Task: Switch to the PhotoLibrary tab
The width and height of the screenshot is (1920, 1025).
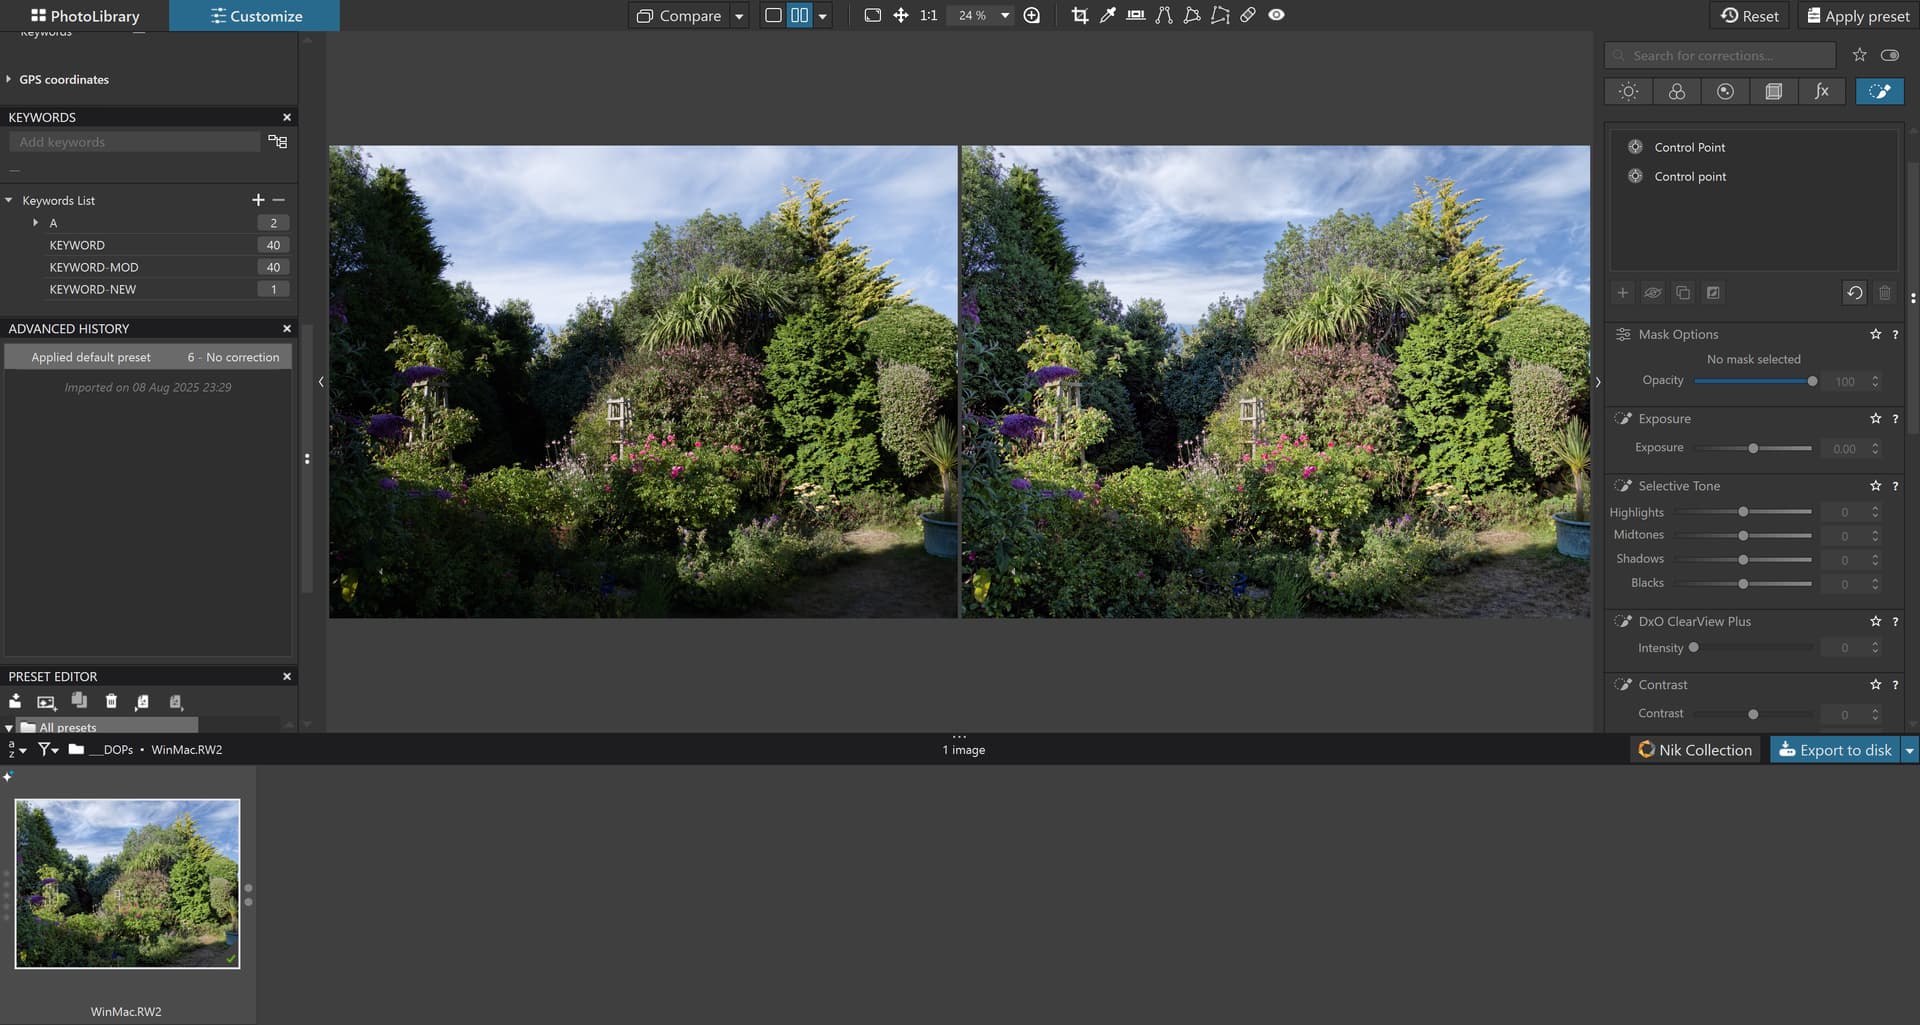Action: [85, 16]
